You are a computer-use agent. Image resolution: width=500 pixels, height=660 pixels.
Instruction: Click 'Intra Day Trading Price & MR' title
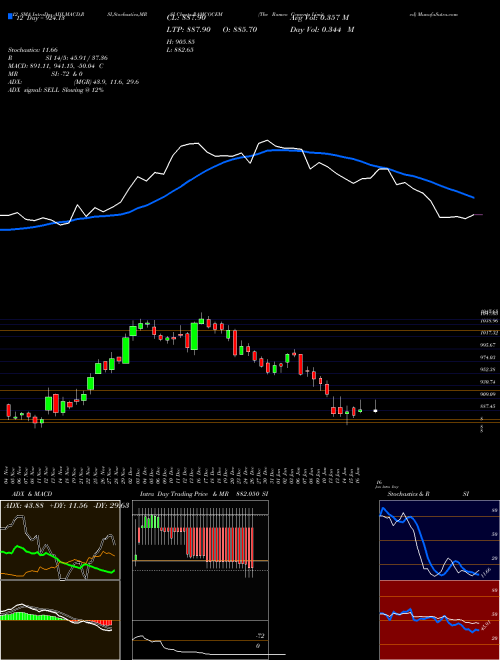point(184,494)
